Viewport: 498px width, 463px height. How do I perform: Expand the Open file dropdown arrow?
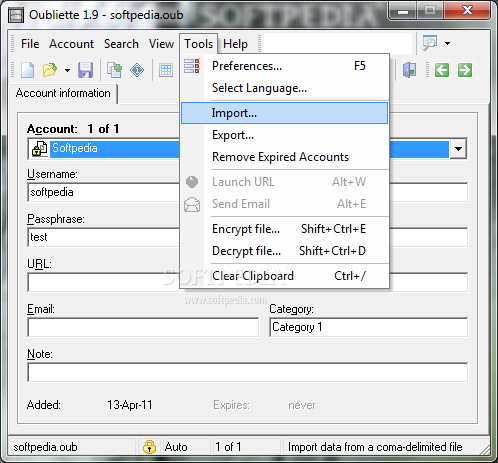click(x=67, y=70)
